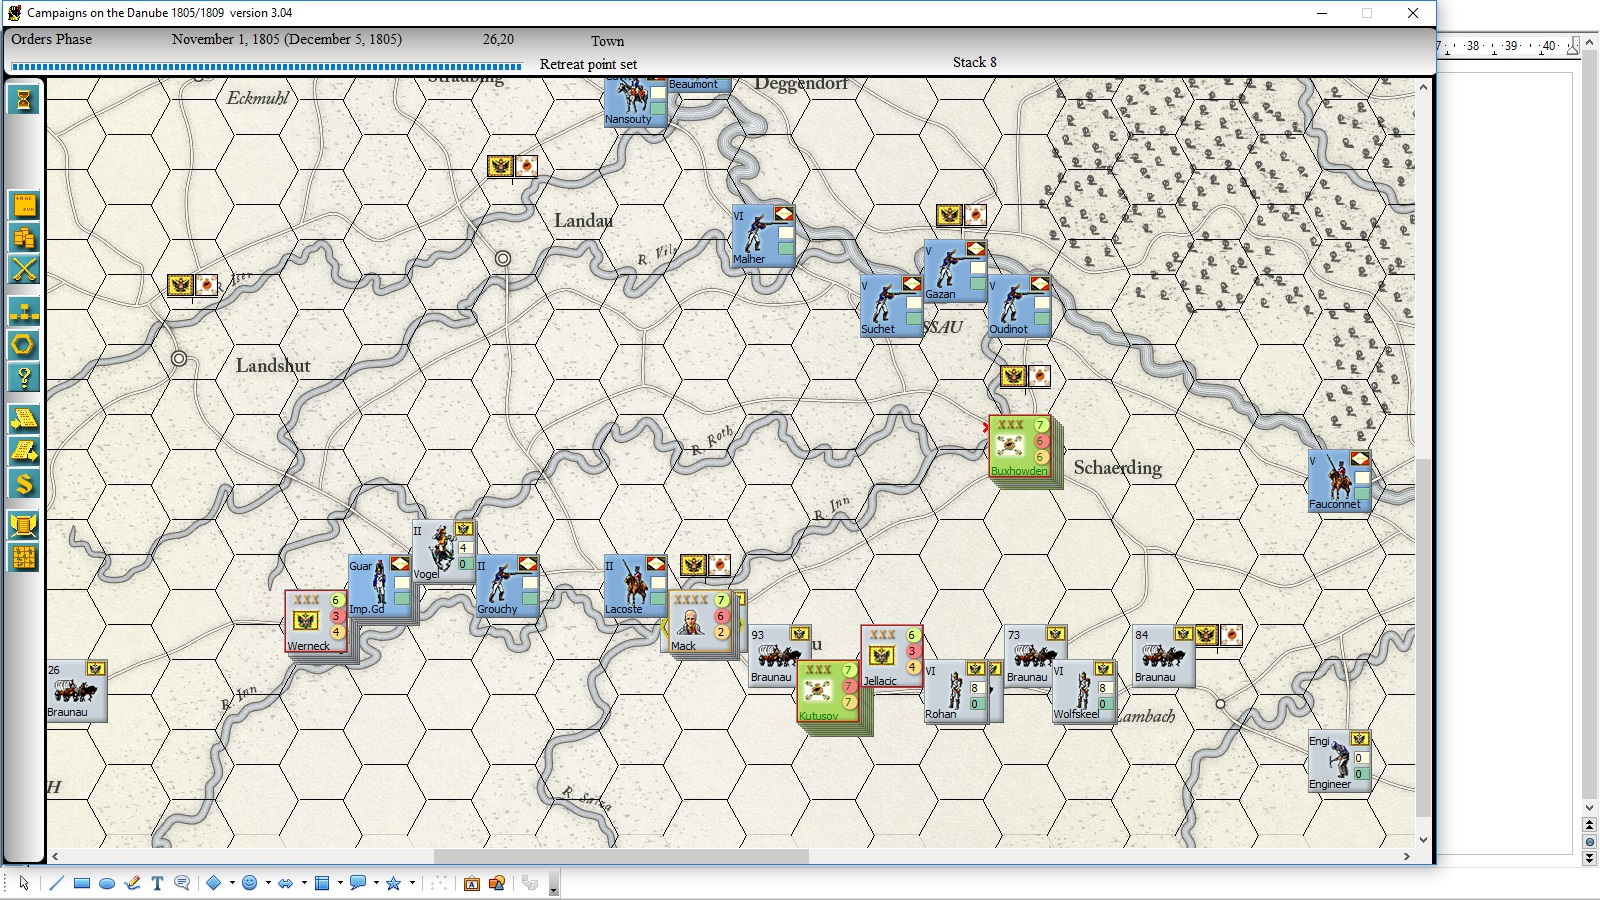Click the Nansouty cavalry unit
Image resolution: width=1600 pixels, height=900 pixels.
click(x=636, y=102)
